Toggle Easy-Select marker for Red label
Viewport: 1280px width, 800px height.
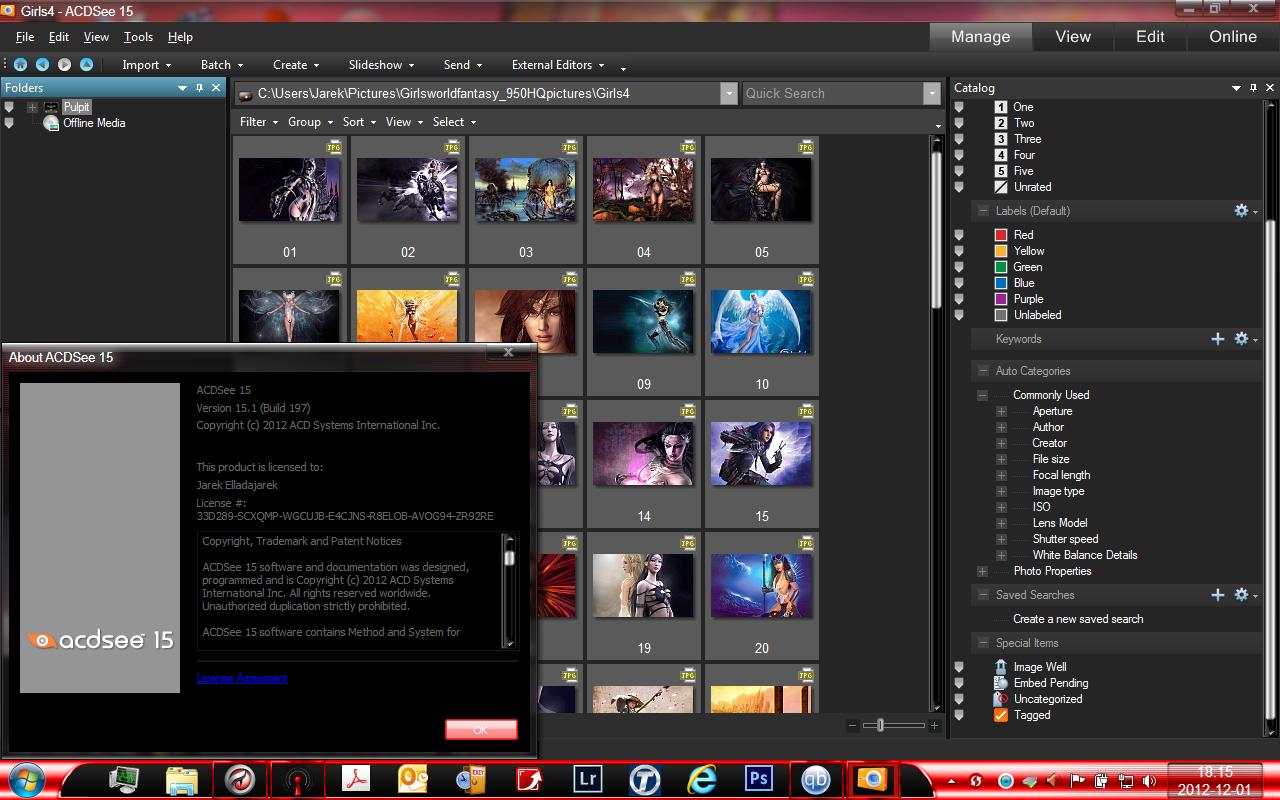point(959,235)
